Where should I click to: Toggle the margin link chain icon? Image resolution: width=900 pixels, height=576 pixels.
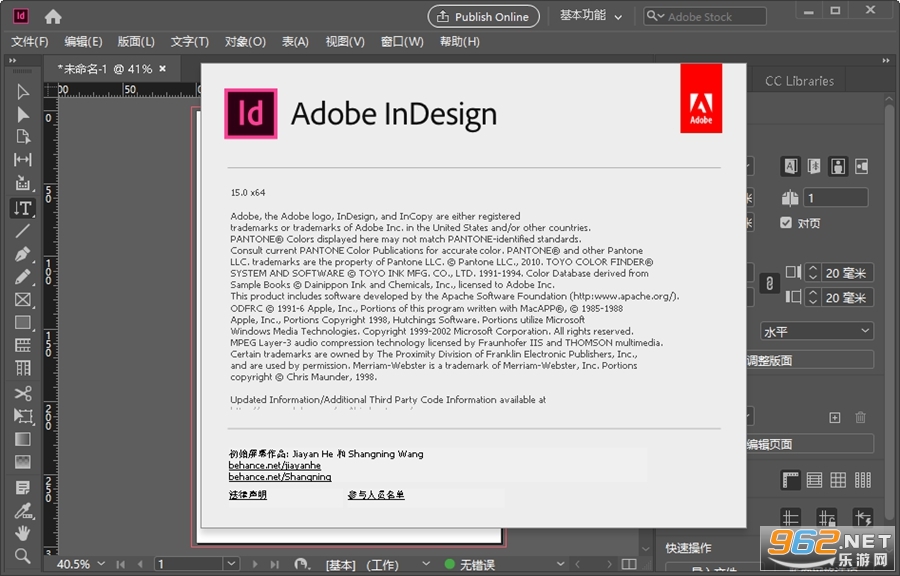(769, 283)
